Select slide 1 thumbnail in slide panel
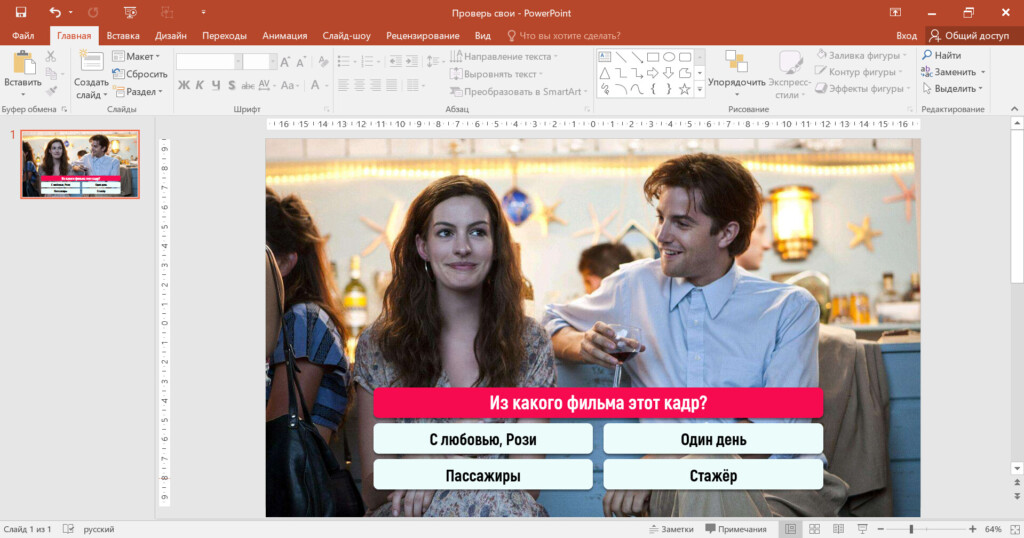The width and height of the screenshot is (1024, 538). coord(80,164)
